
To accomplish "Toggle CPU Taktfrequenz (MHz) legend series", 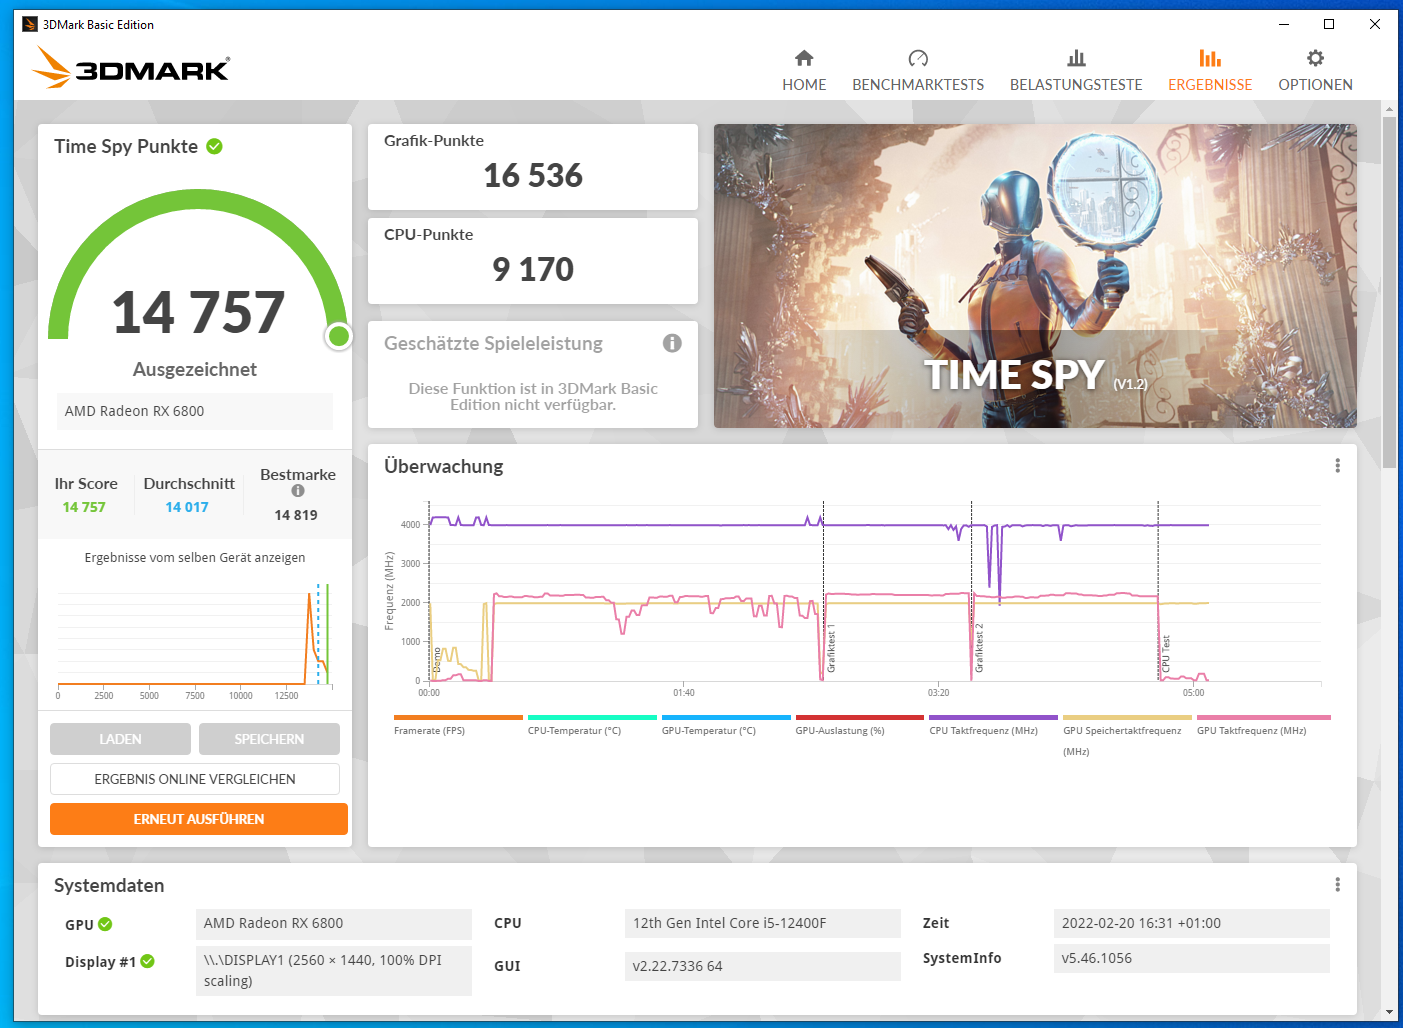I will 993,725.
